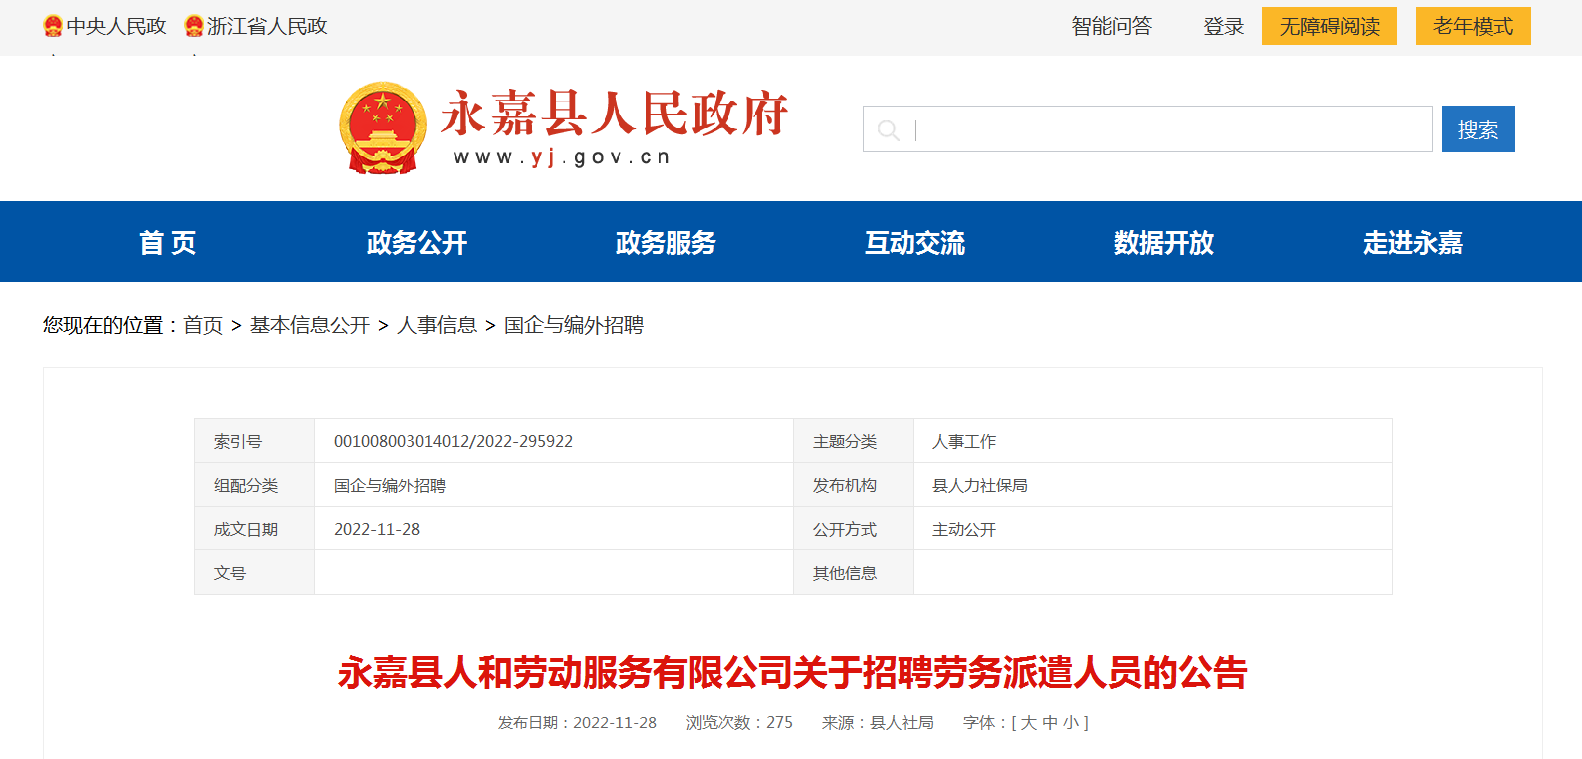Click emblem icon beside 中央人民政 link

pos(53,26)
